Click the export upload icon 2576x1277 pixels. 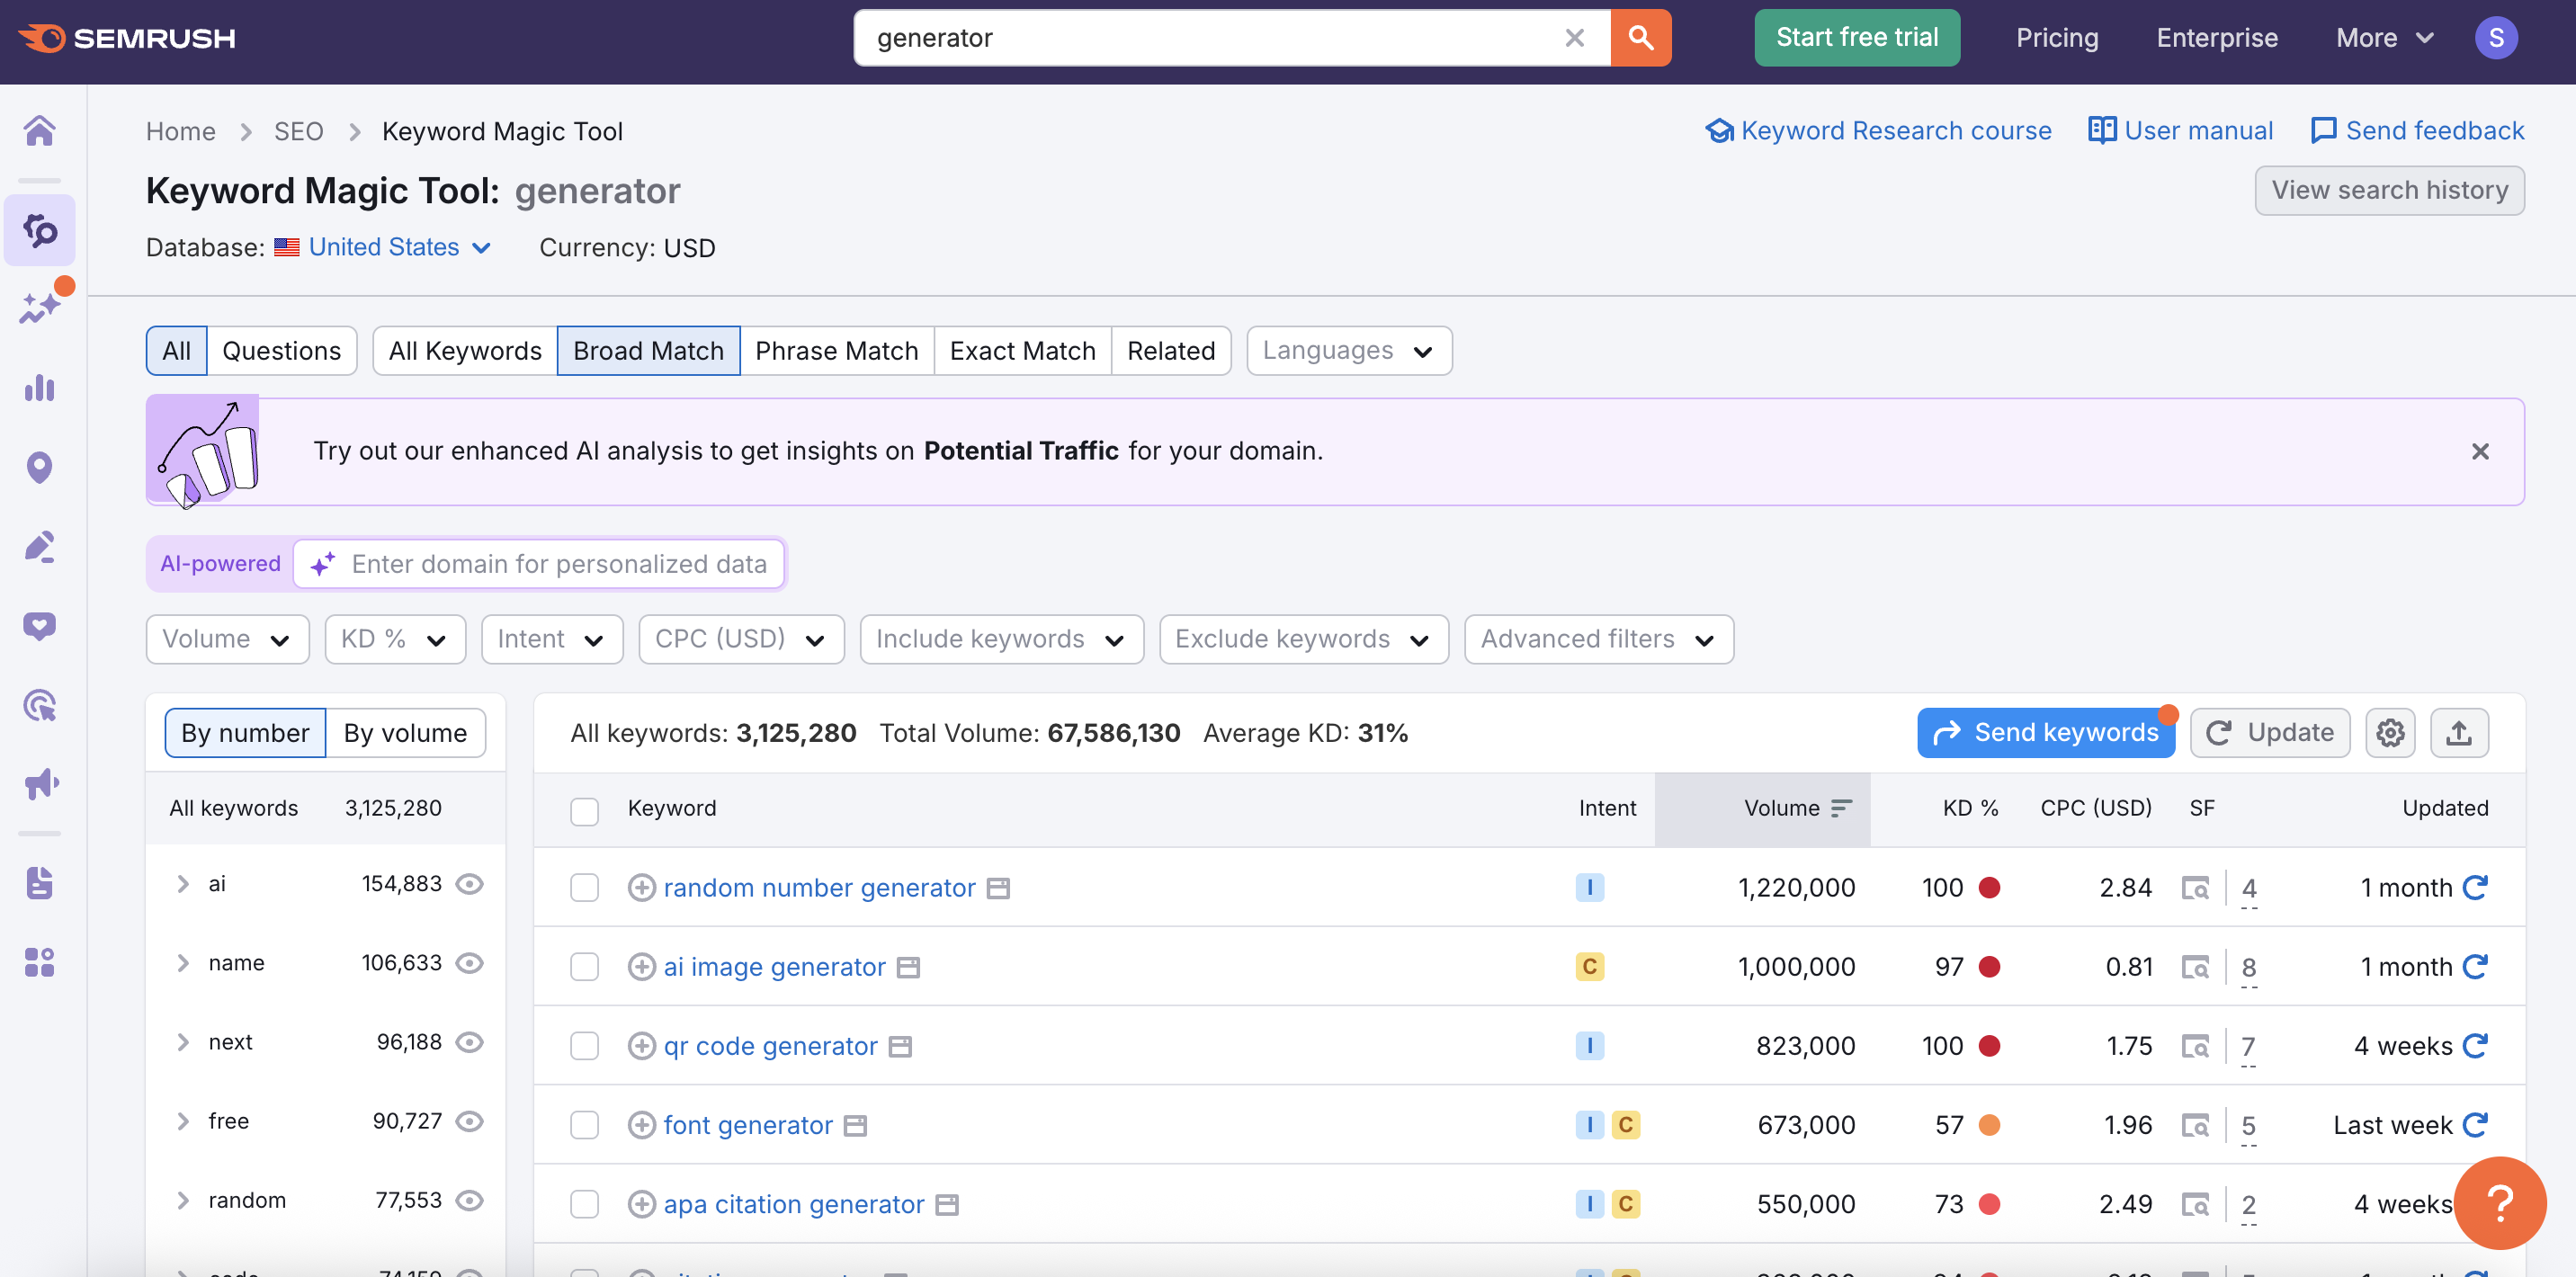point(2459,733)
